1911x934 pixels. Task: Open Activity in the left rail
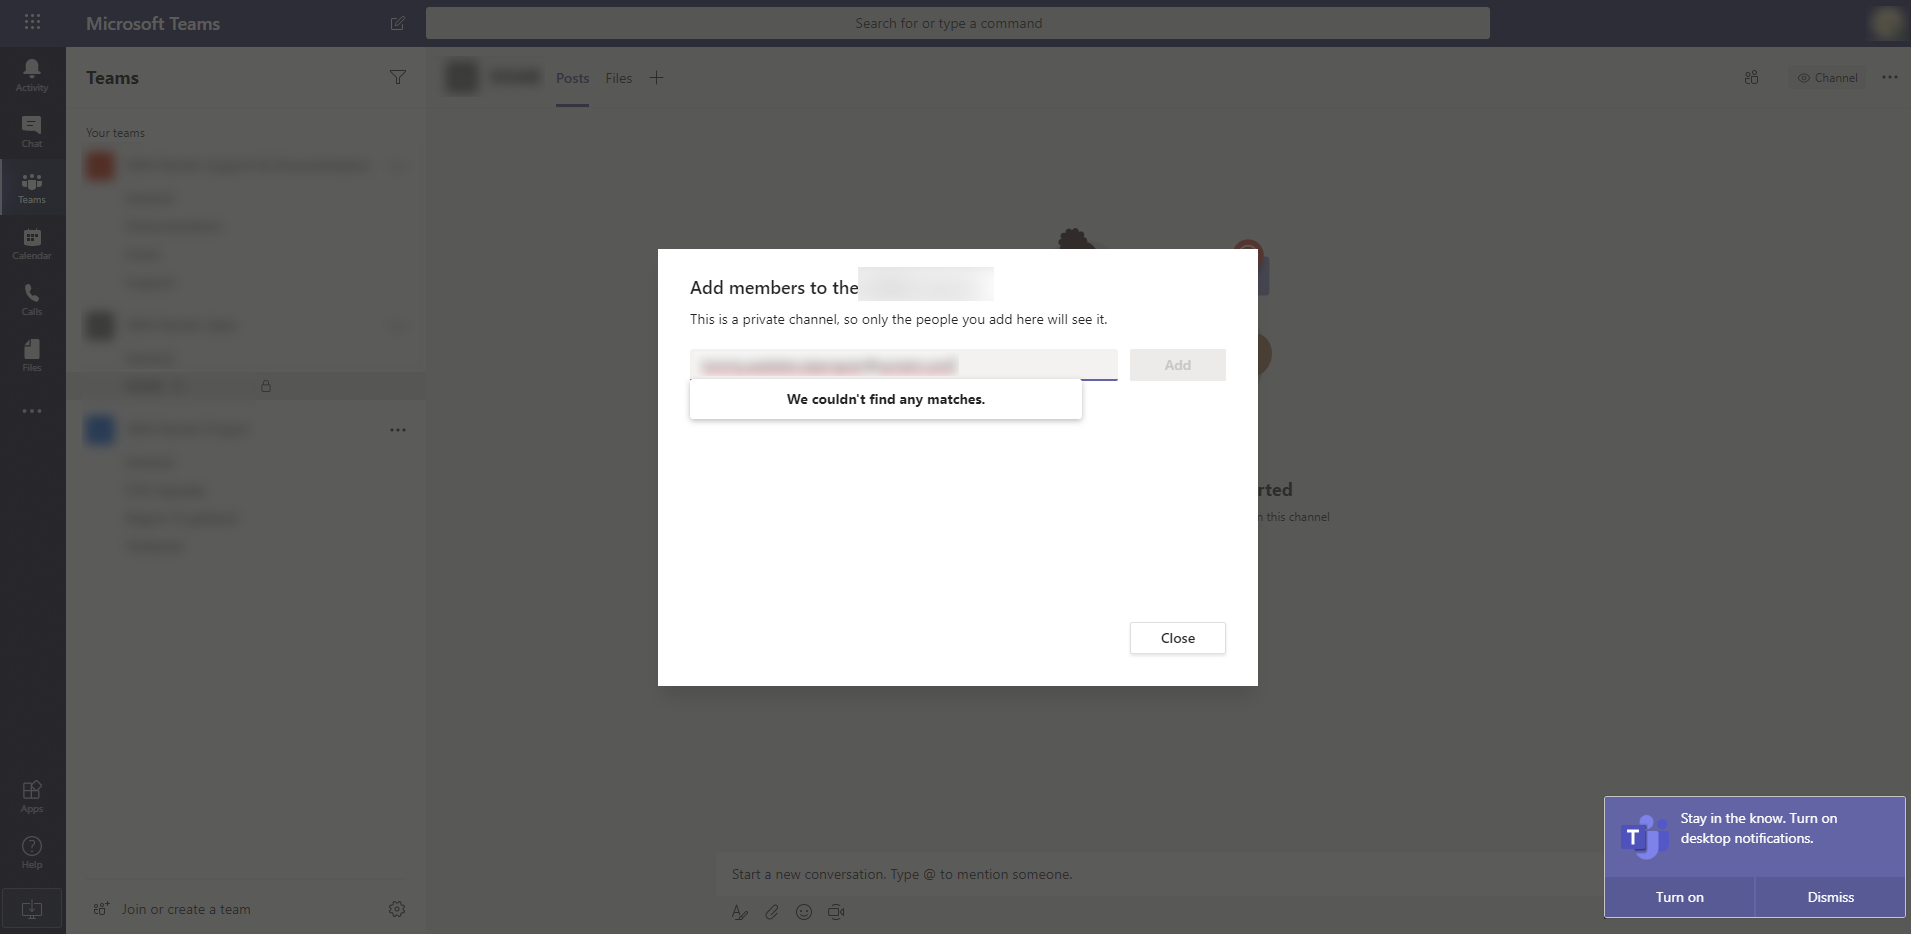[32, 75]
